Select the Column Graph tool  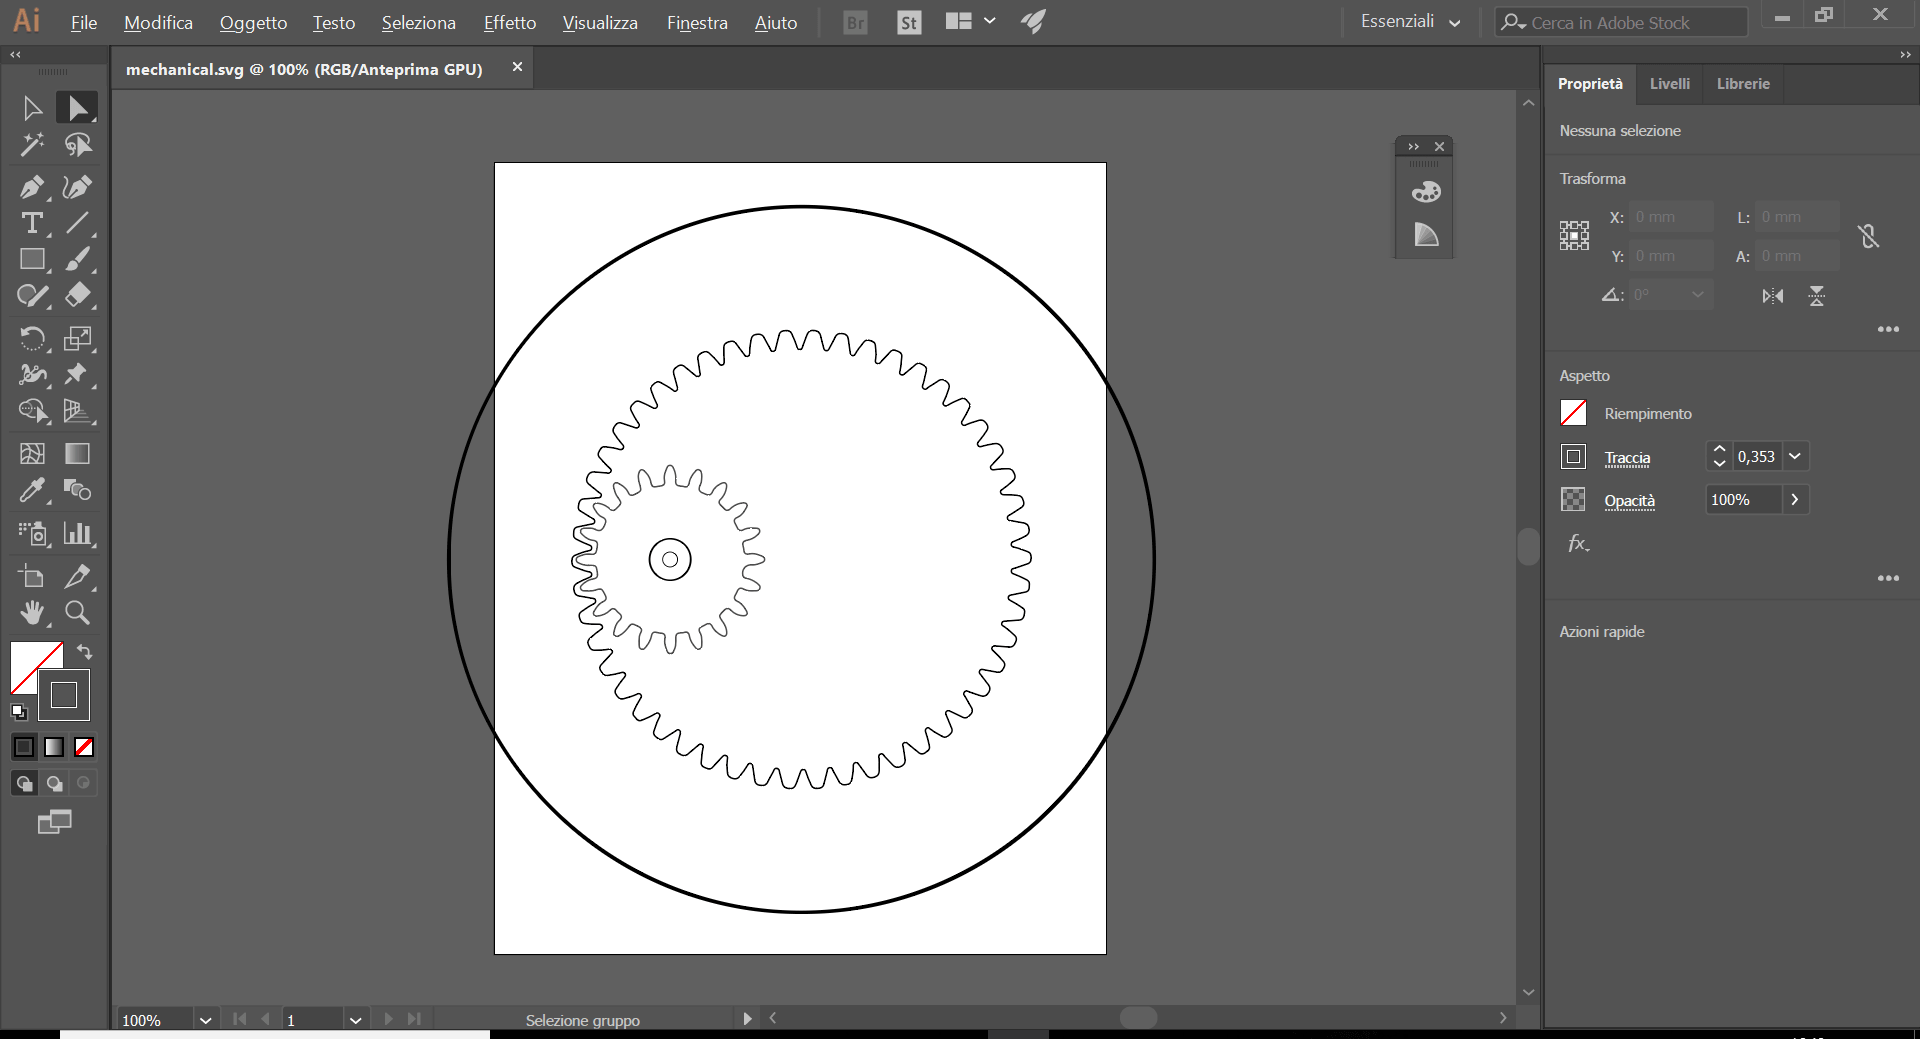click(77, 533)
